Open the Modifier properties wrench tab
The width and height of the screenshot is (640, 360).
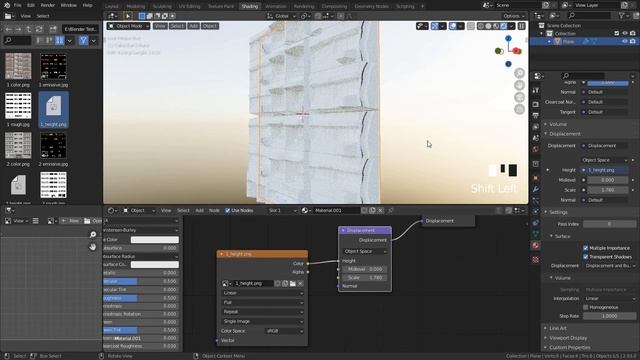[536, 189]
